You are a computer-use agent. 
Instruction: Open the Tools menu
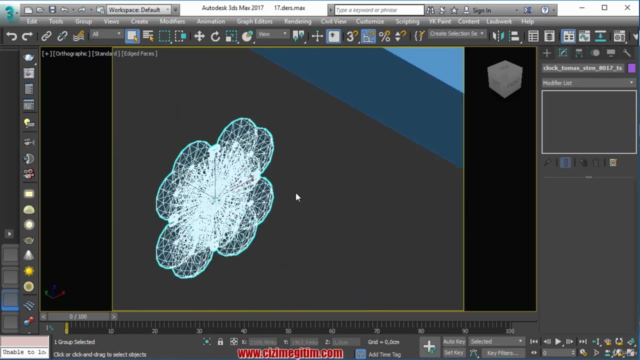click(56, 21)
